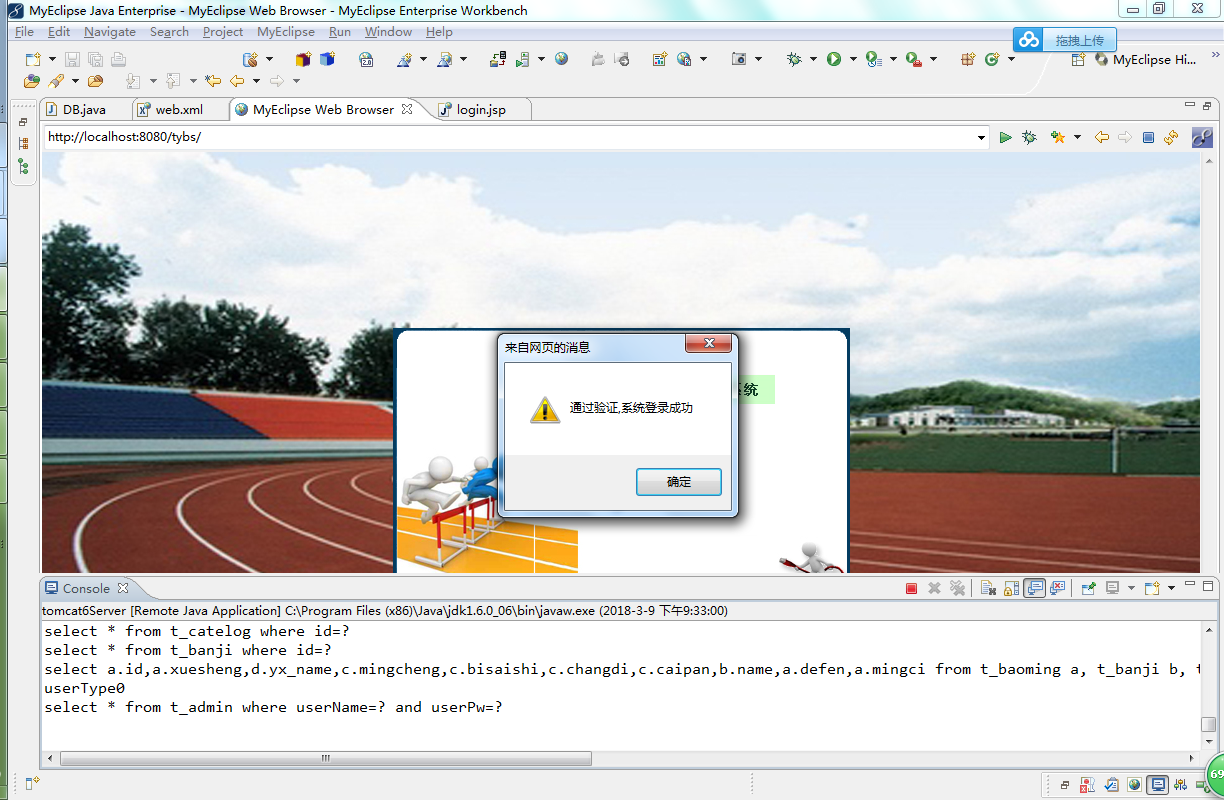Select the Console view tab

(85, 588)
